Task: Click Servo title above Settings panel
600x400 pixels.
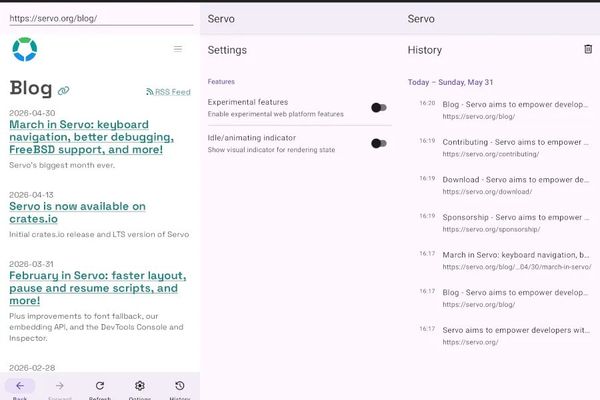Action: pyautogui.click(x=221, y=19)
